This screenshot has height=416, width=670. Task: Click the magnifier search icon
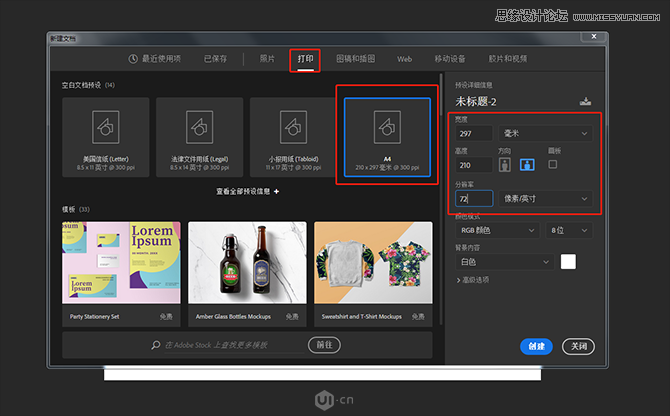tap(156, 345)
